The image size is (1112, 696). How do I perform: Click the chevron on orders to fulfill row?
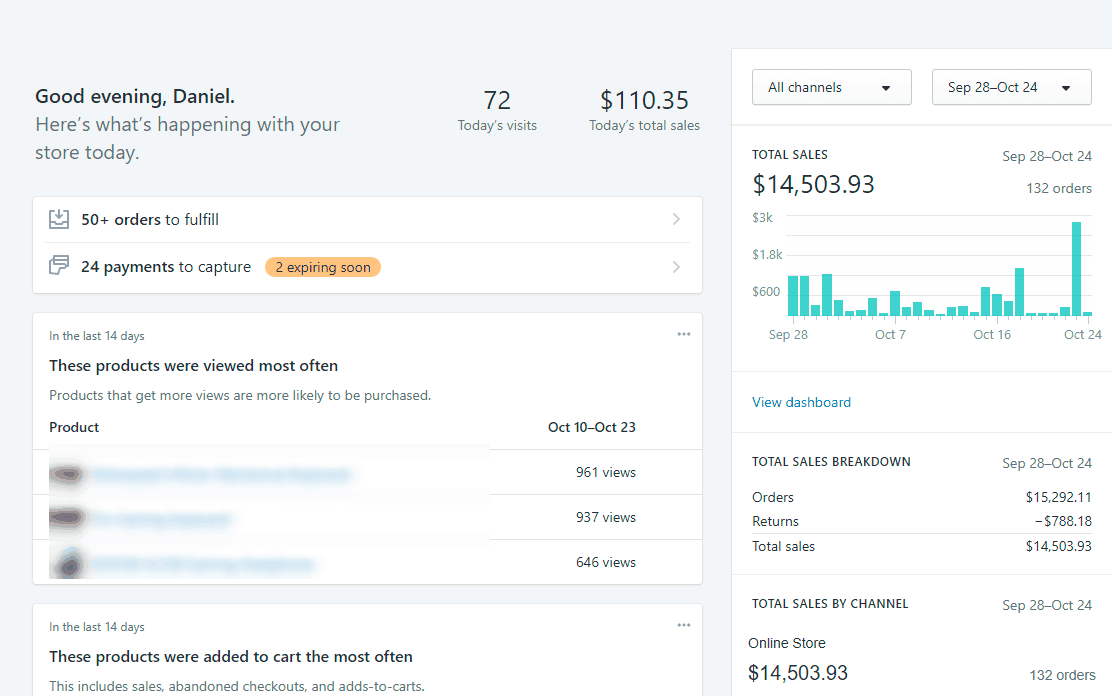[x=676, y=219]
